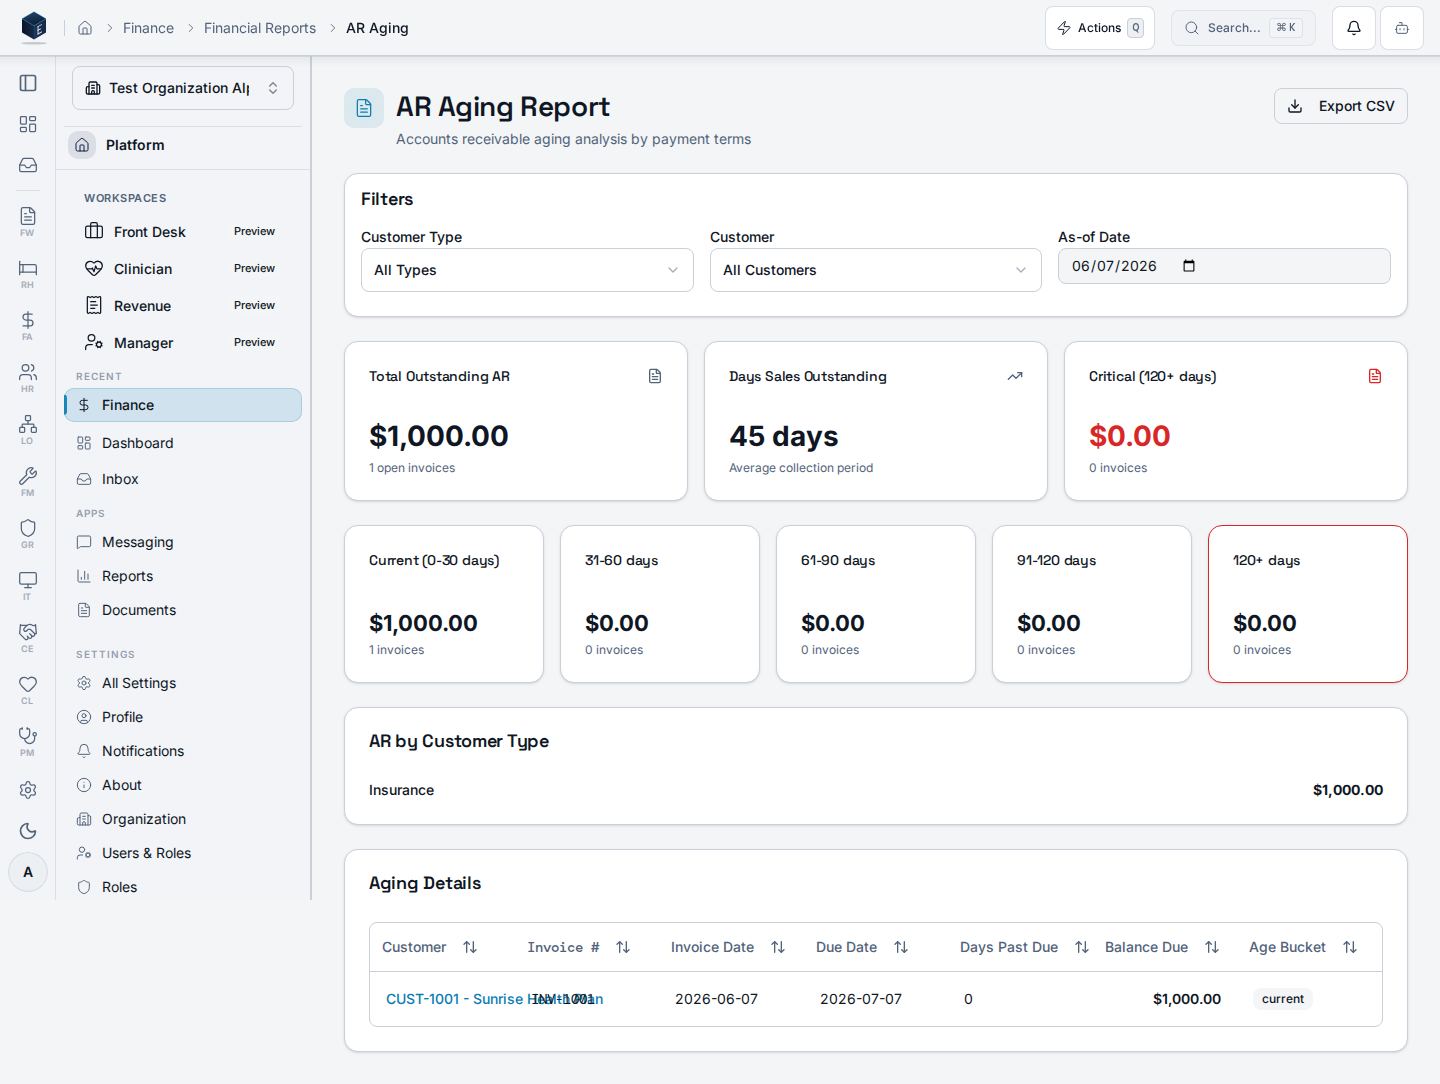
Task: Open the Revenue workspace
Action: [183, 306]
